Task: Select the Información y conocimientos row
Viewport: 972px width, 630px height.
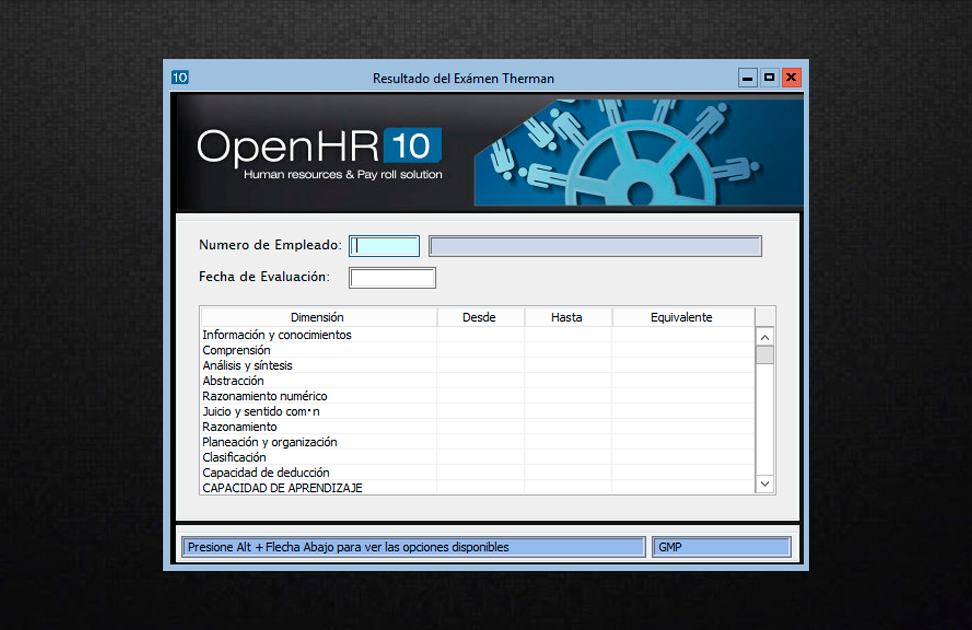Action: click(277, 335)
